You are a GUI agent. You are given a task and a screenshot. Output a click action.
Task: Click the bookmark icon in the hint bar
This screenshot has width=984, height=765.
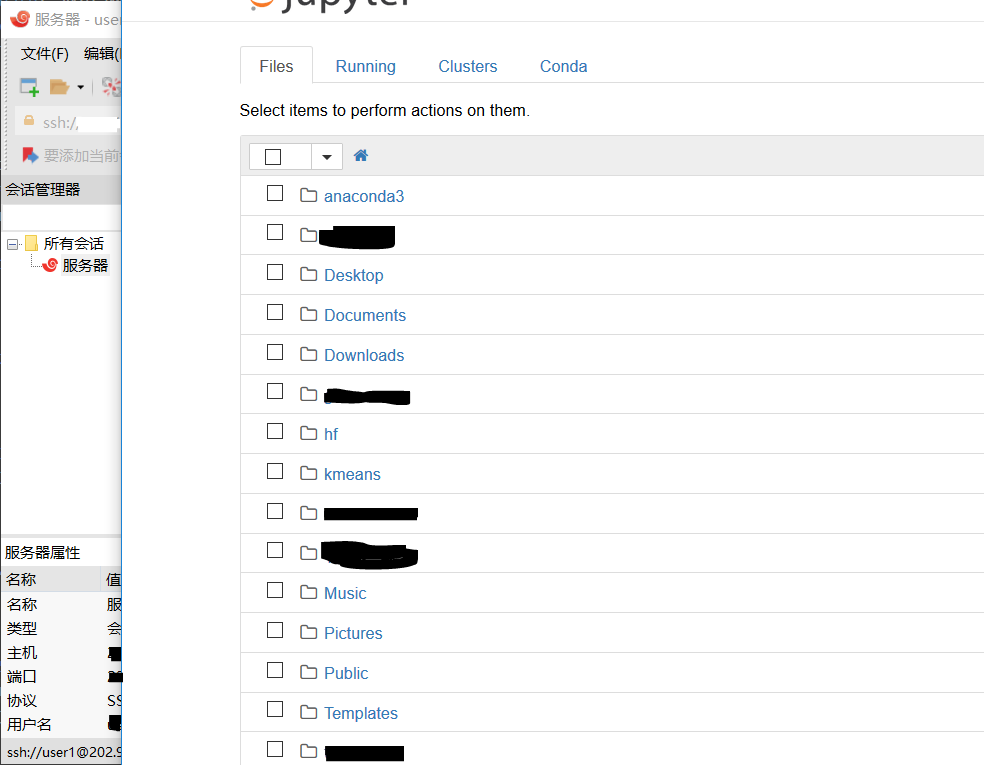(30, 155)
